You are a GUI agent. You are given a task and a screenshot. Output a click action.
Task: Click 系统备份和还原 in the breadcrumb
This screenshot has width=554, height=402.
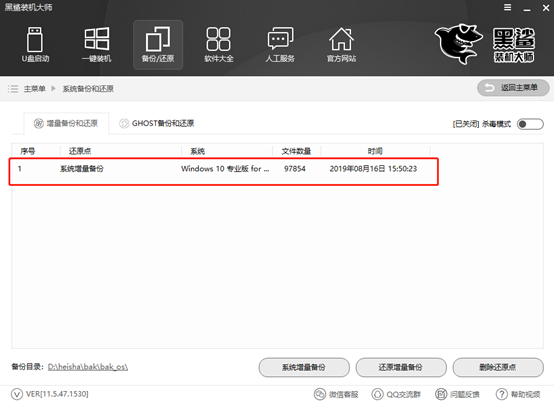[x=88, y=89]
